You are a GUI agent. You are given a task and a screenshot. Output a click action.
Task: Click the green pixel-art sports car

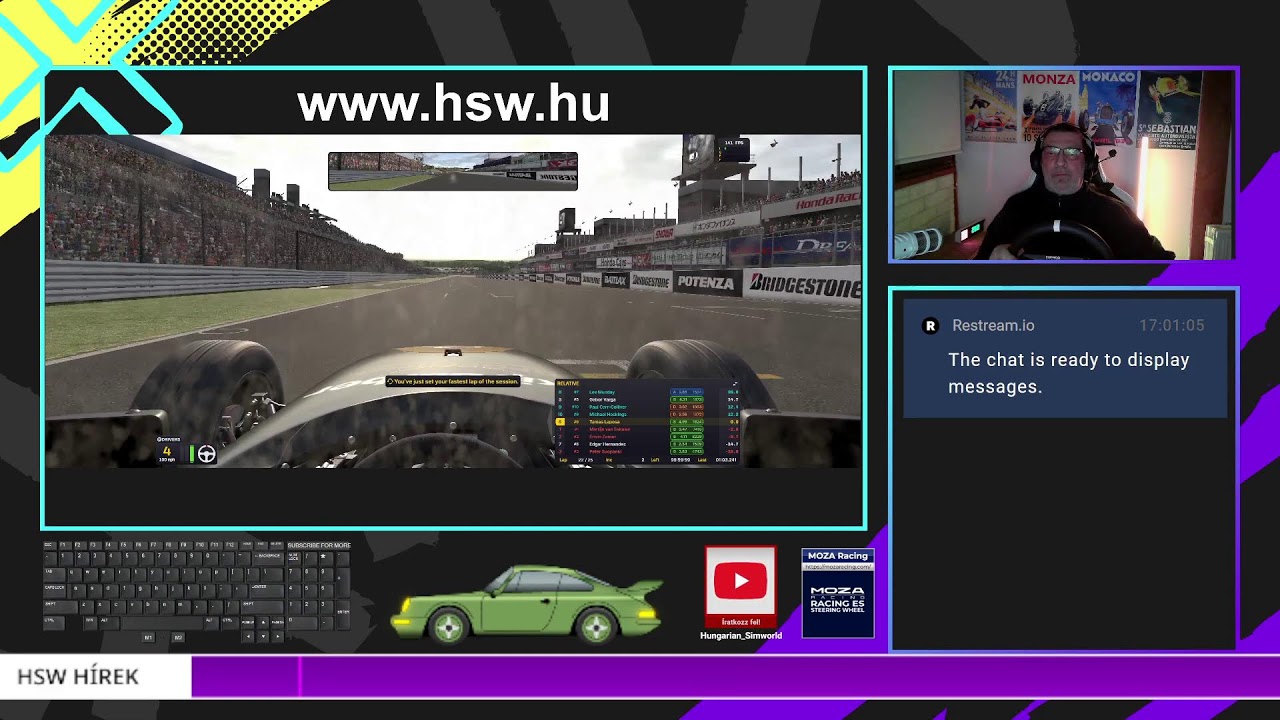pyautogui.click(x=527, y=603)
